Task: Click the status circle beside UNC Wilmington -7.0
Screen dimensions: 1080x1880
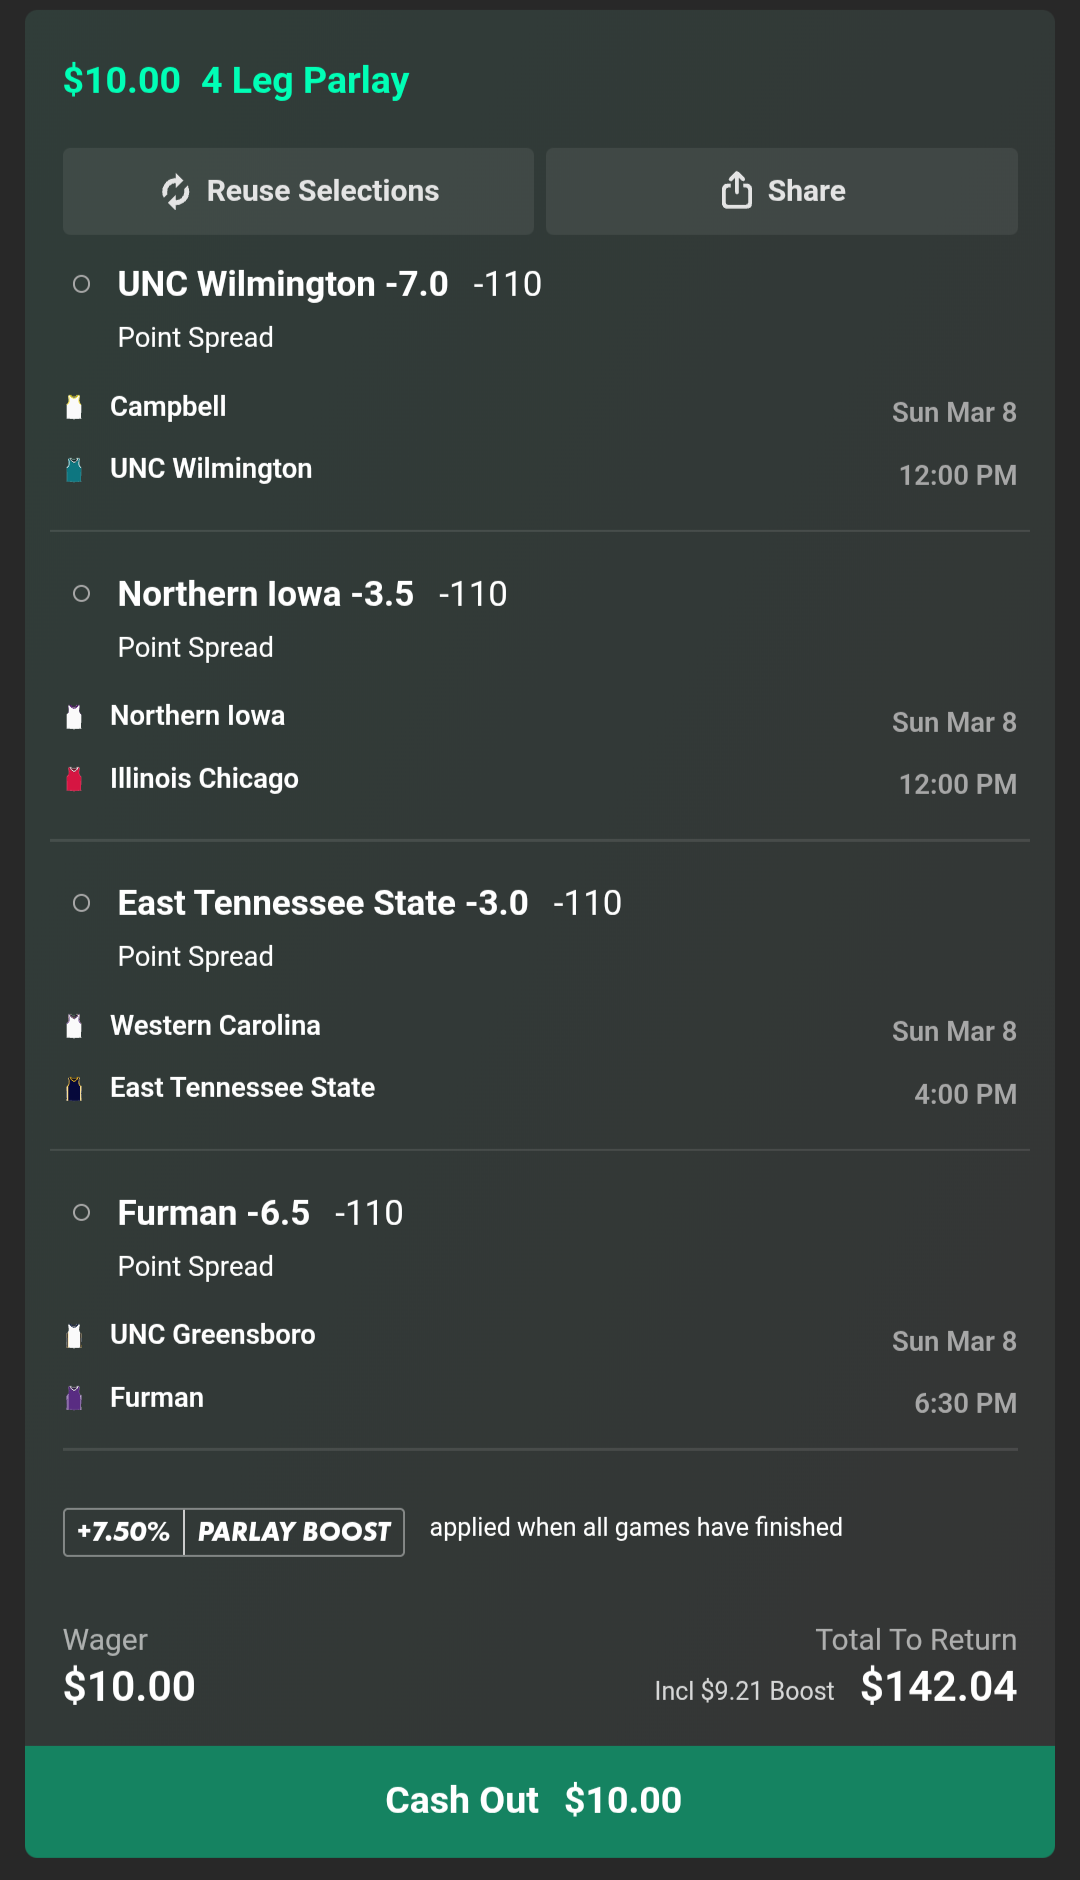Action: 82,285
